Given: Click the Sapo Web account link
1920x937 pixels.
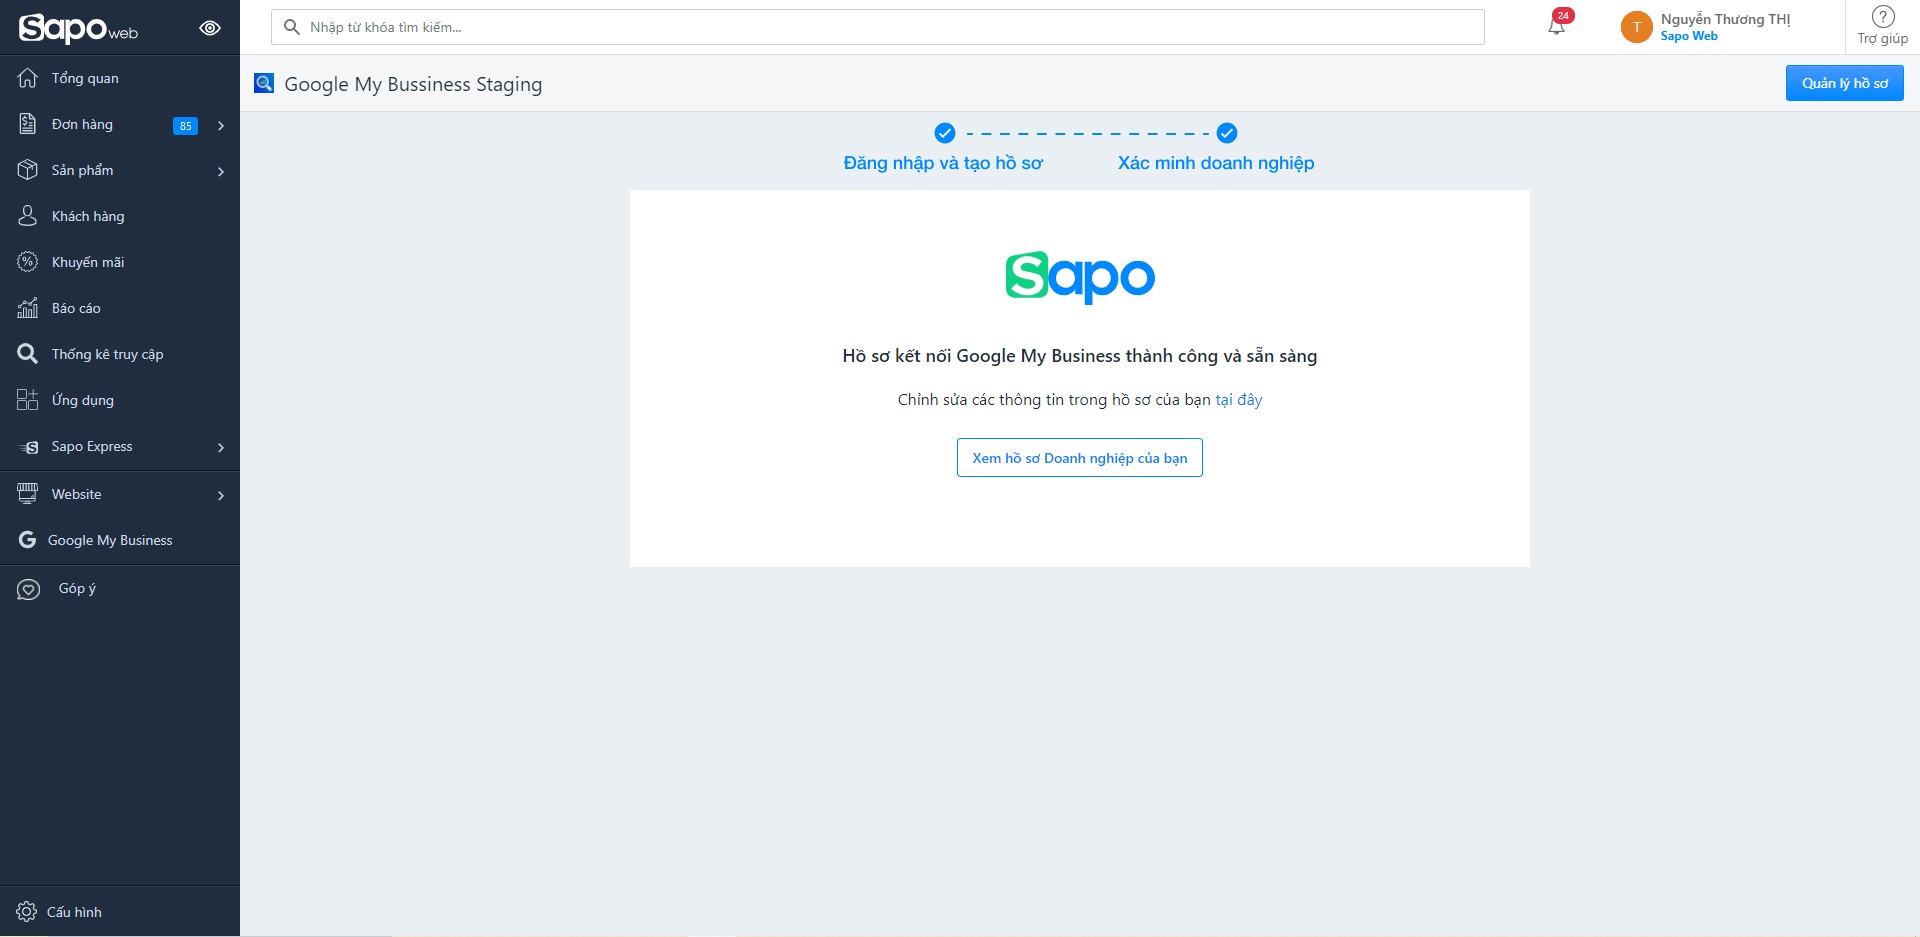Looking at the screenshot, I should click(x=1689, y=36).
